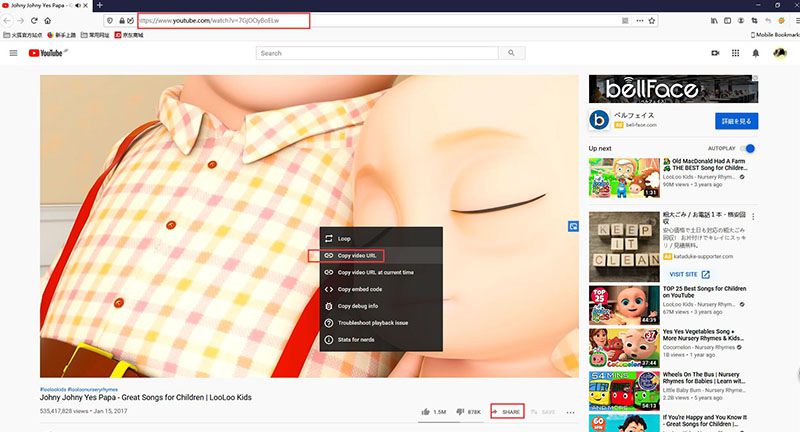The height and width of the screenshot is (432, 800).
Task: Select Copy debug info
Action: 381,306
